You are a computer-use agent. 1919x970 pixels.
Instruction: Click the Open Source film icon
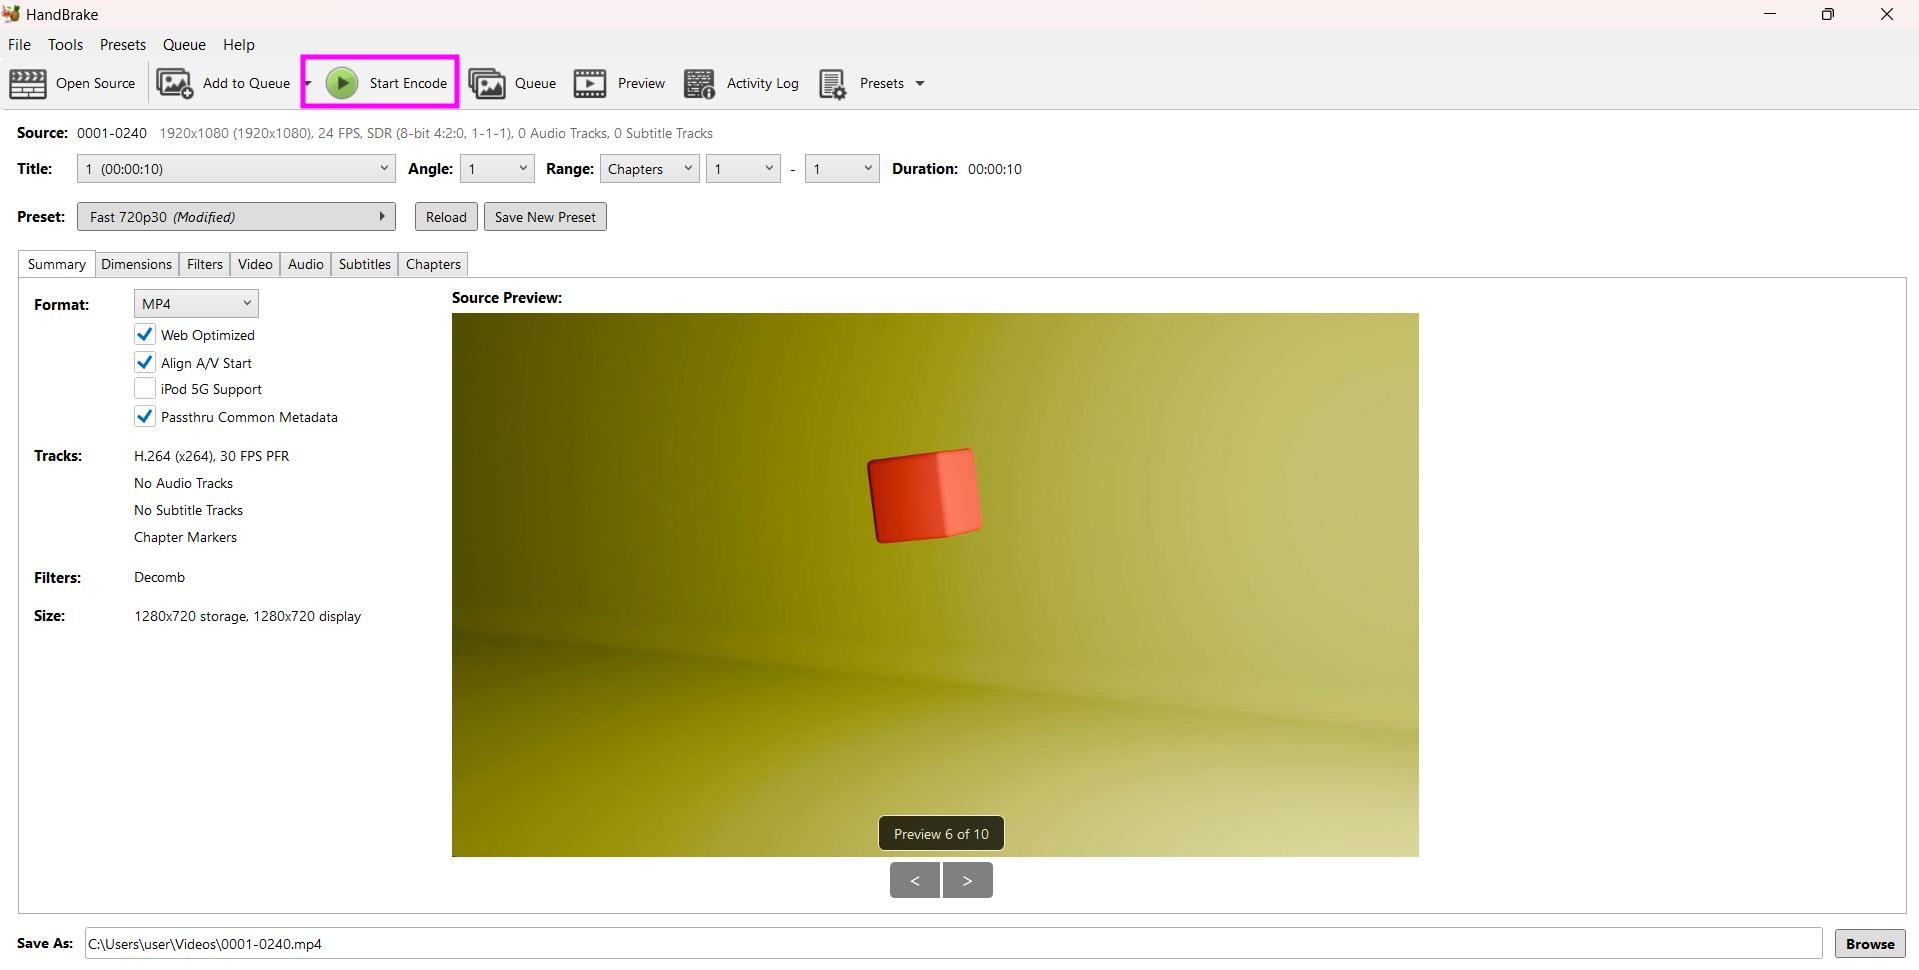tap(28, 84)
